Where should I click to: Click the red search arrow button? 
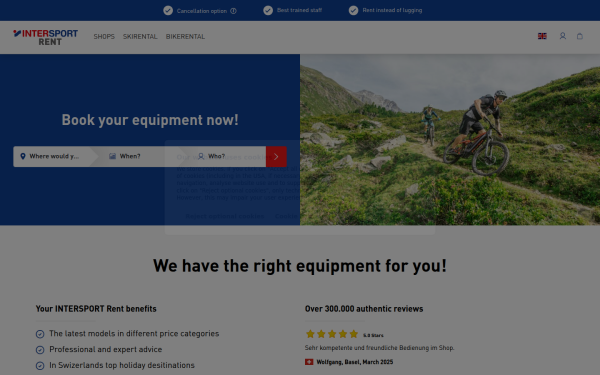[276, 156]
